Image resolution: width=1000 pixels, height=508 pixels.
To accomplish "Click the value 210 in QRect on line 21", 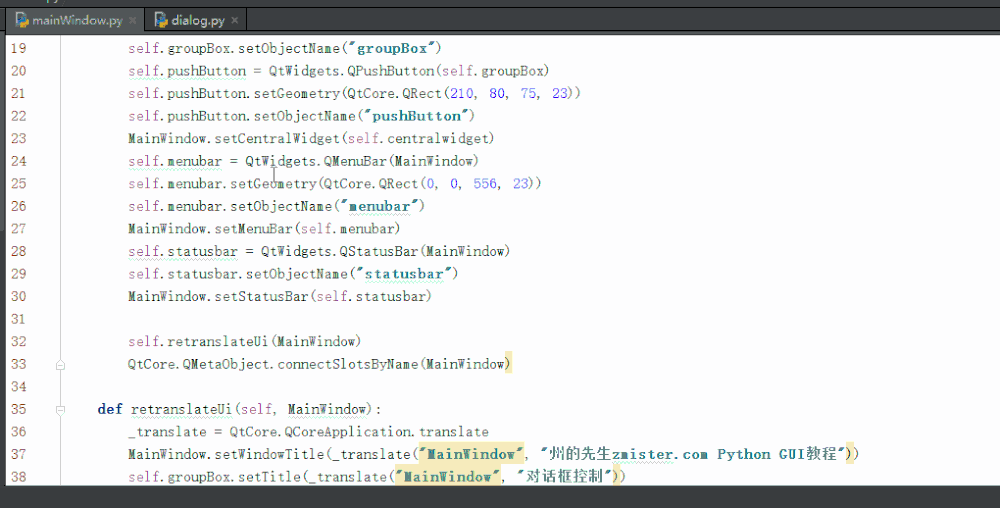I will (462, 93).
